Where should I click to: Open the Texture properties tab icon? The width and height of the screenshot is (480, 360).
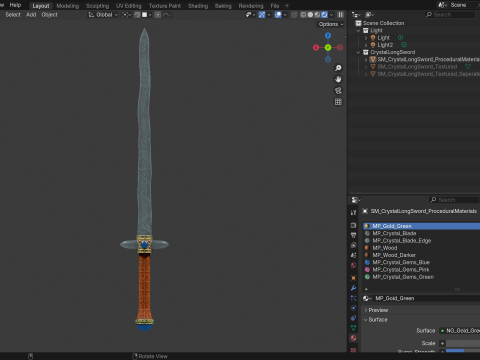pyautogui.click(x=353, y=349)
